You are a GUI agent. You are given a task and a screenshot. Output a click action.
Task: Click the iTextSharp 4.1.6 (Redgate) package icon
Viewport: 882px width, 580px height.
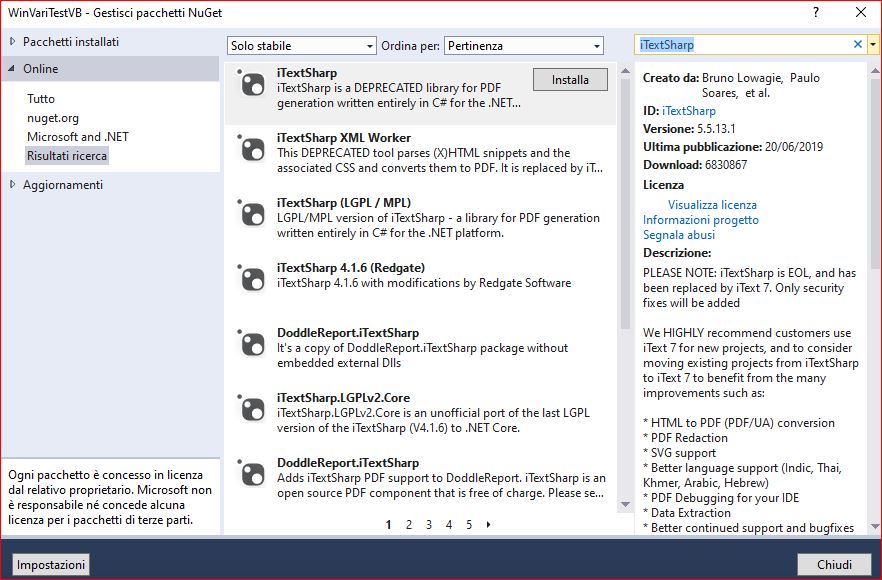pos(252,280)
